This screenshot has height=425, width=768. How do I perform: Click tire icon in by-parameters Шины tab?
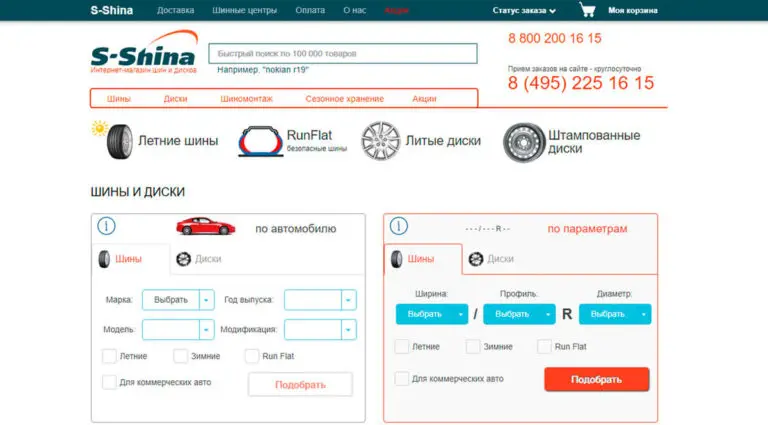[x=396, y=259]
